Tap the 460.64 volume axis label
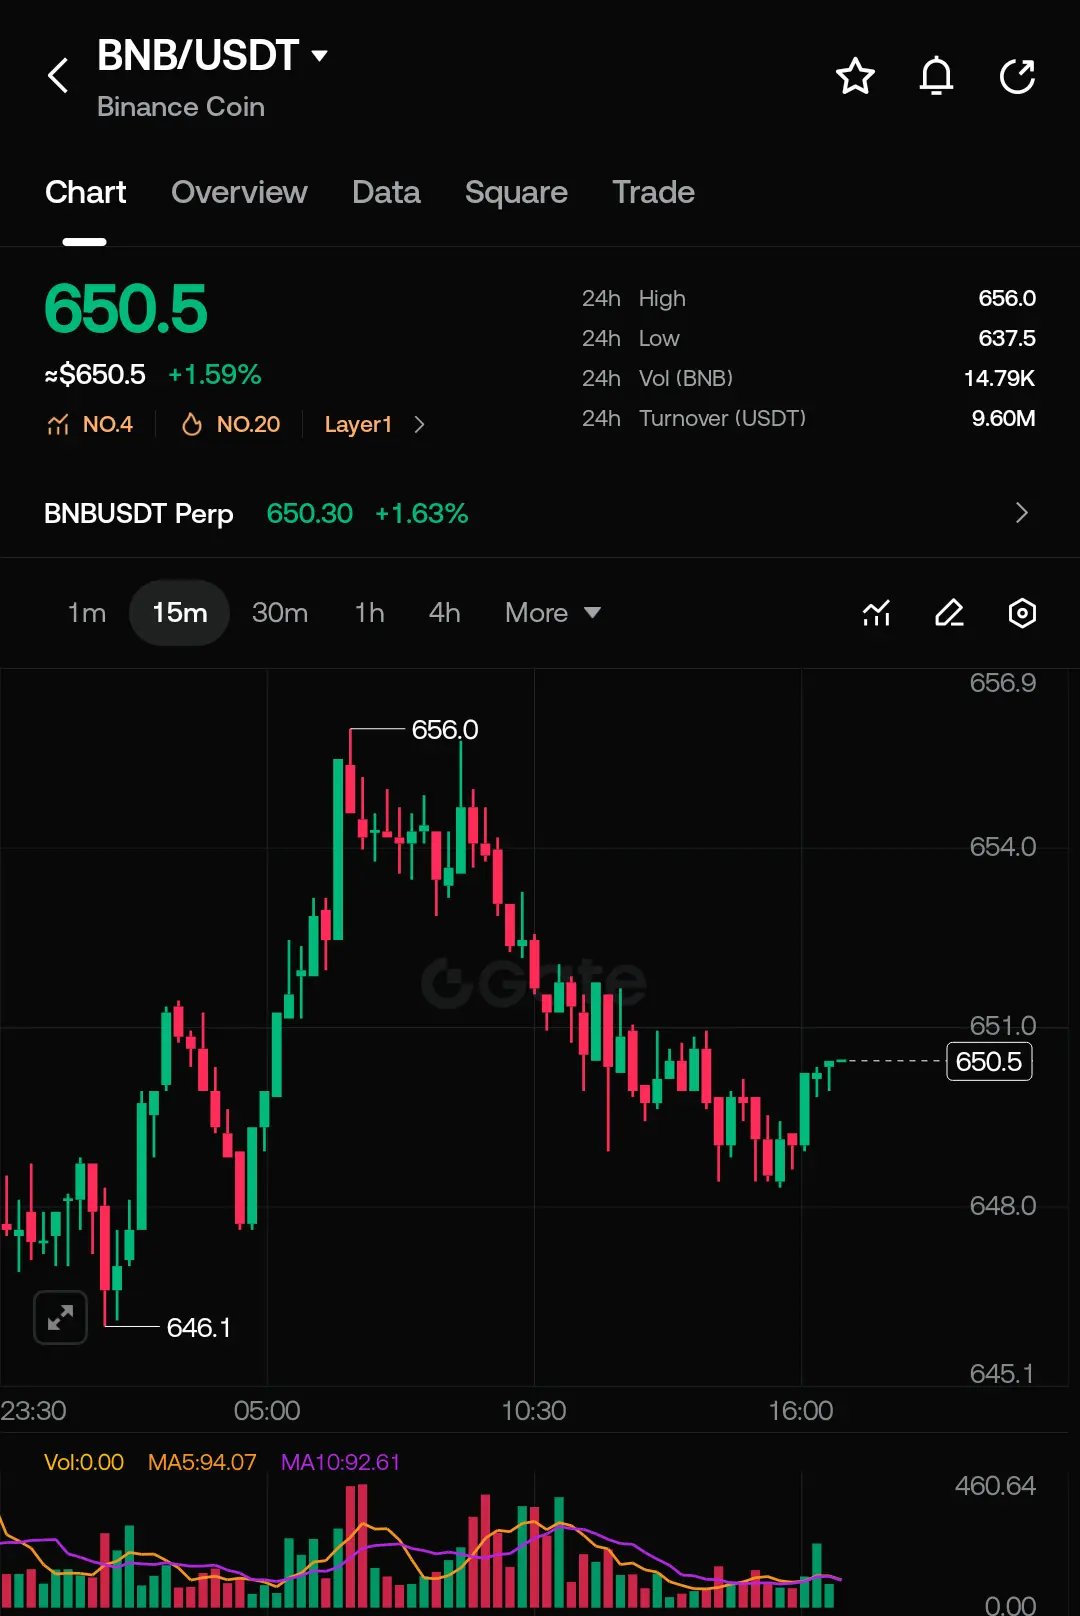1080x1616 pixels. 995,1486
